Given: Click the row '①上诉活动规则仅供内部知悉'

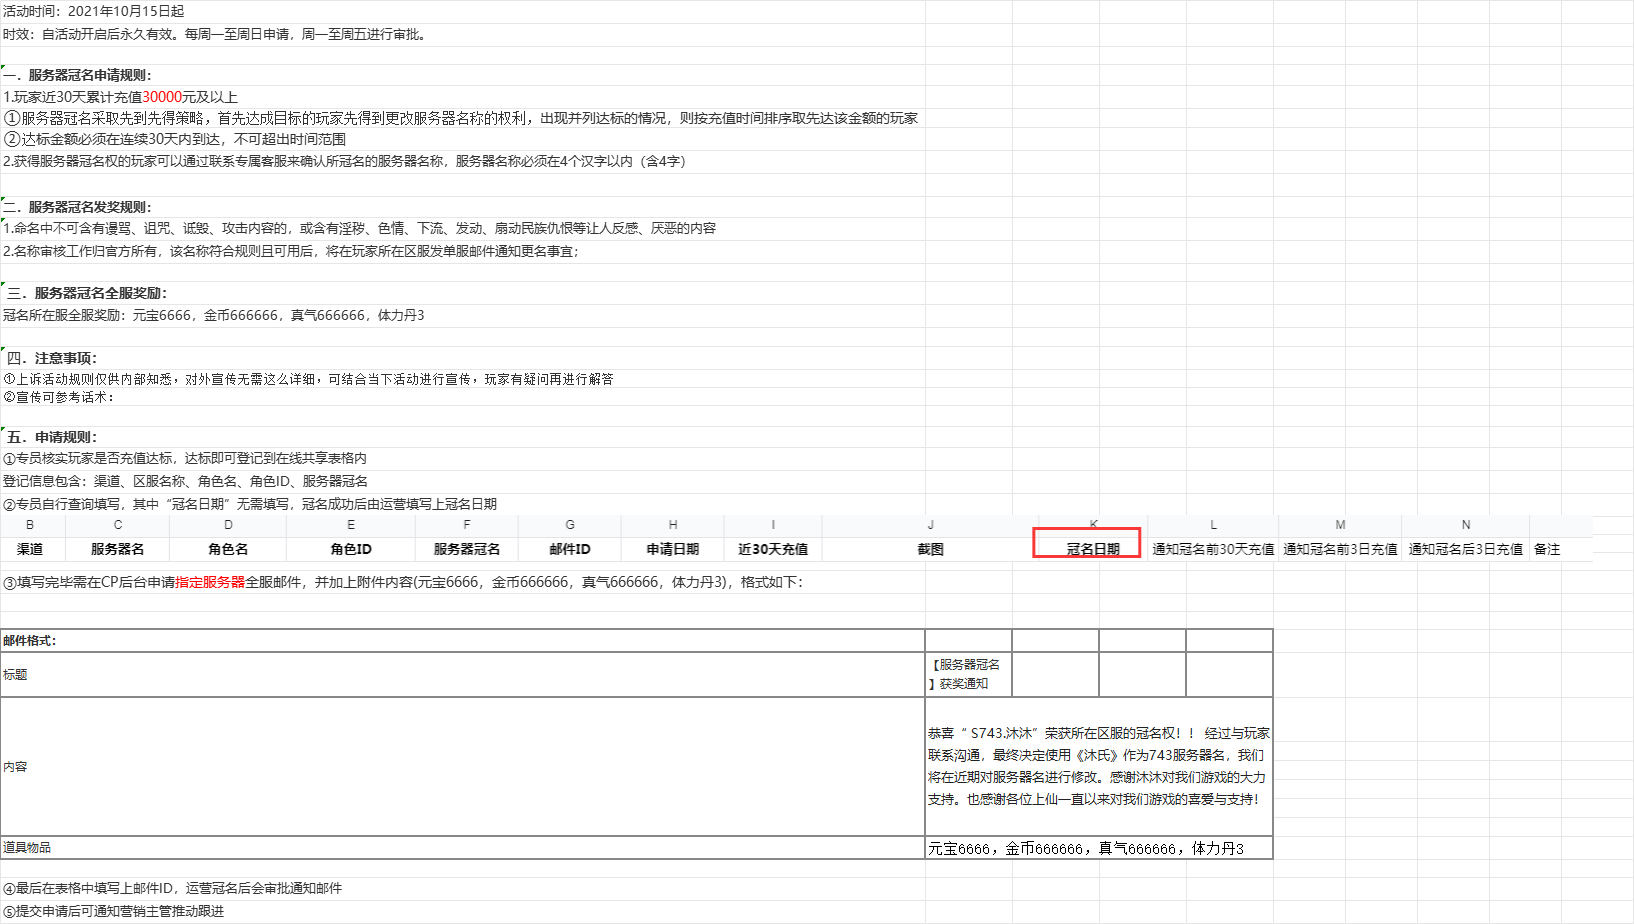Looking at the screenshot, I should tap(309, 379).
